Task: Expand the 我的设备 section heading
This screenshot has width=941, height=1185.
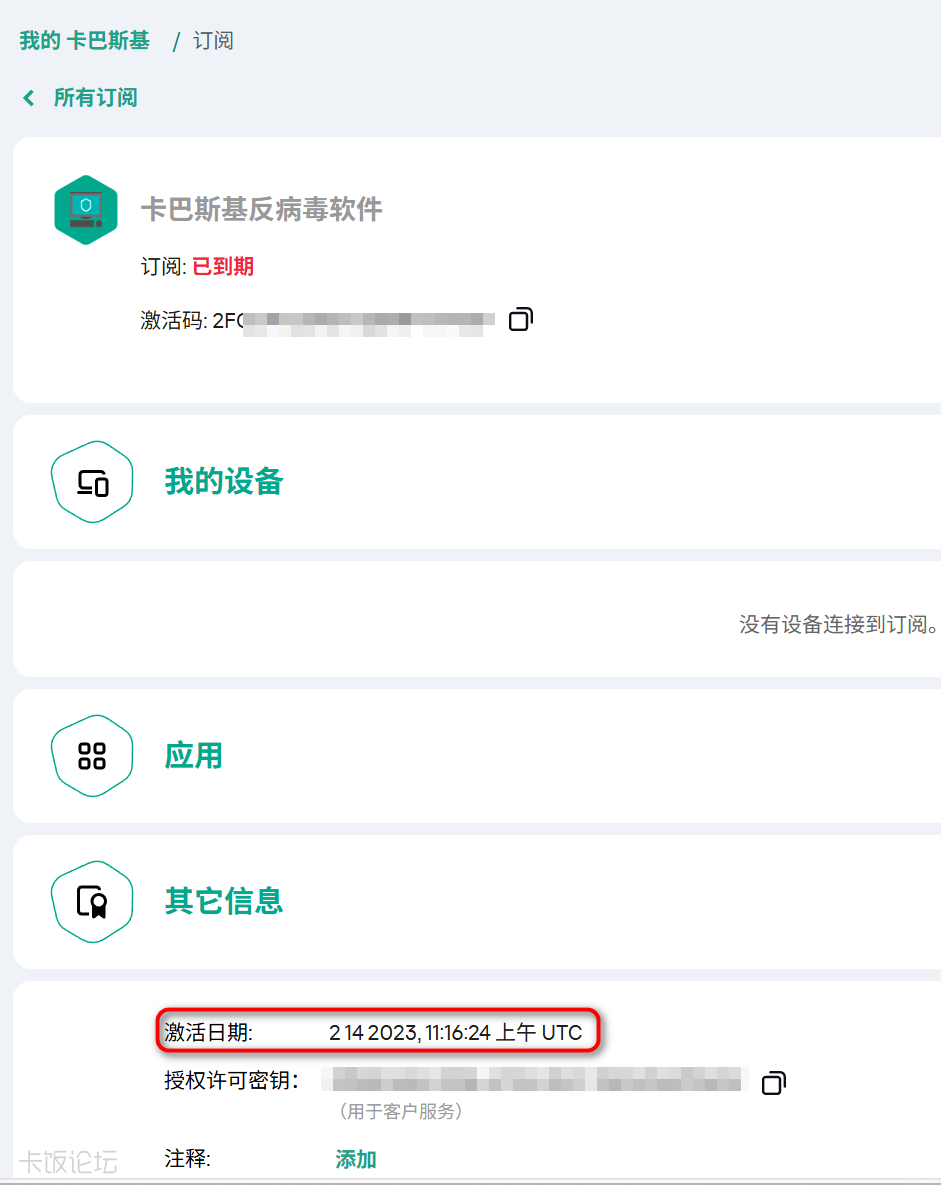Action: [224, 482]
